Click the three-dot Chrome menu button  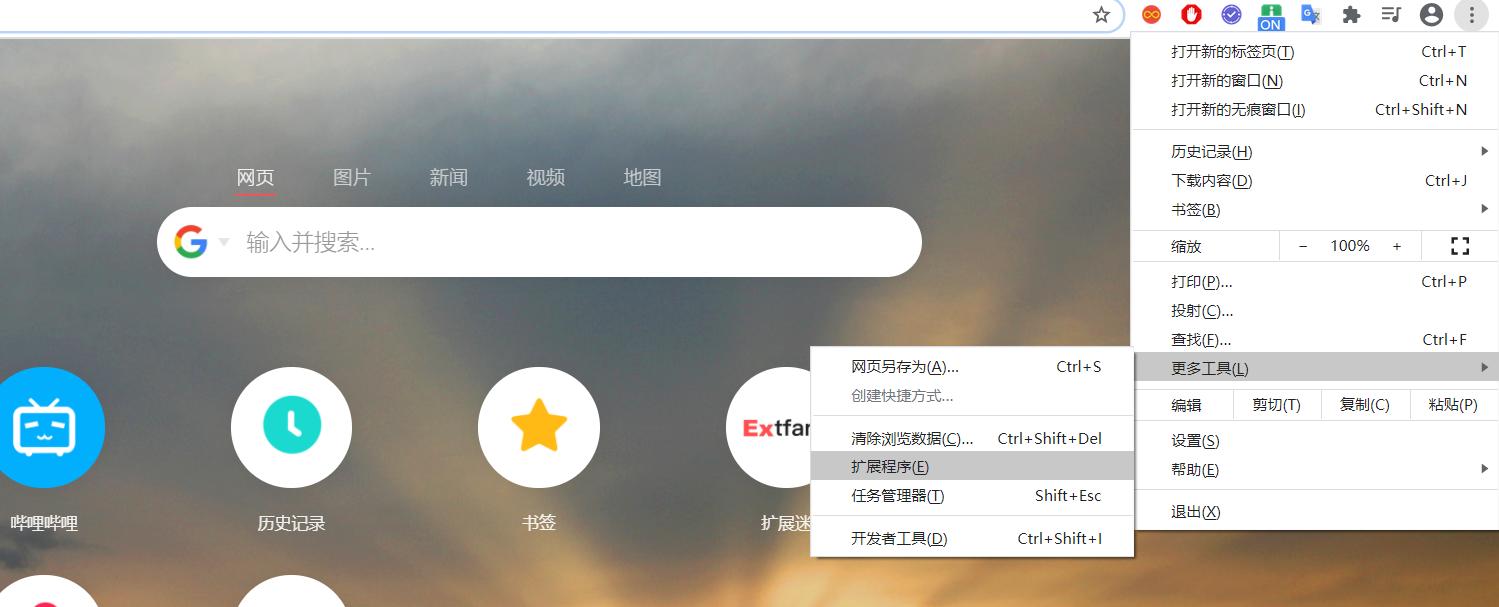point(1471,14)
